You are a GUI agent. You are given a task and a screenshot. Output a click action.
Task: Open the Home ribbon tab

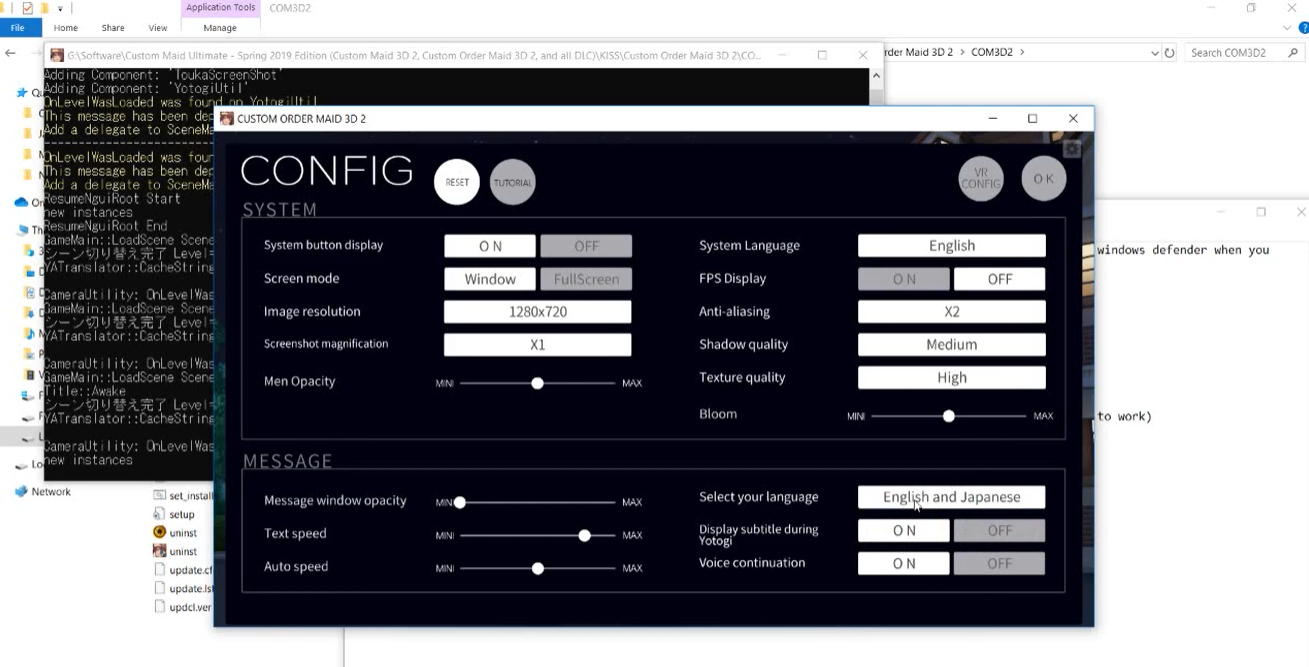(66, 28)
